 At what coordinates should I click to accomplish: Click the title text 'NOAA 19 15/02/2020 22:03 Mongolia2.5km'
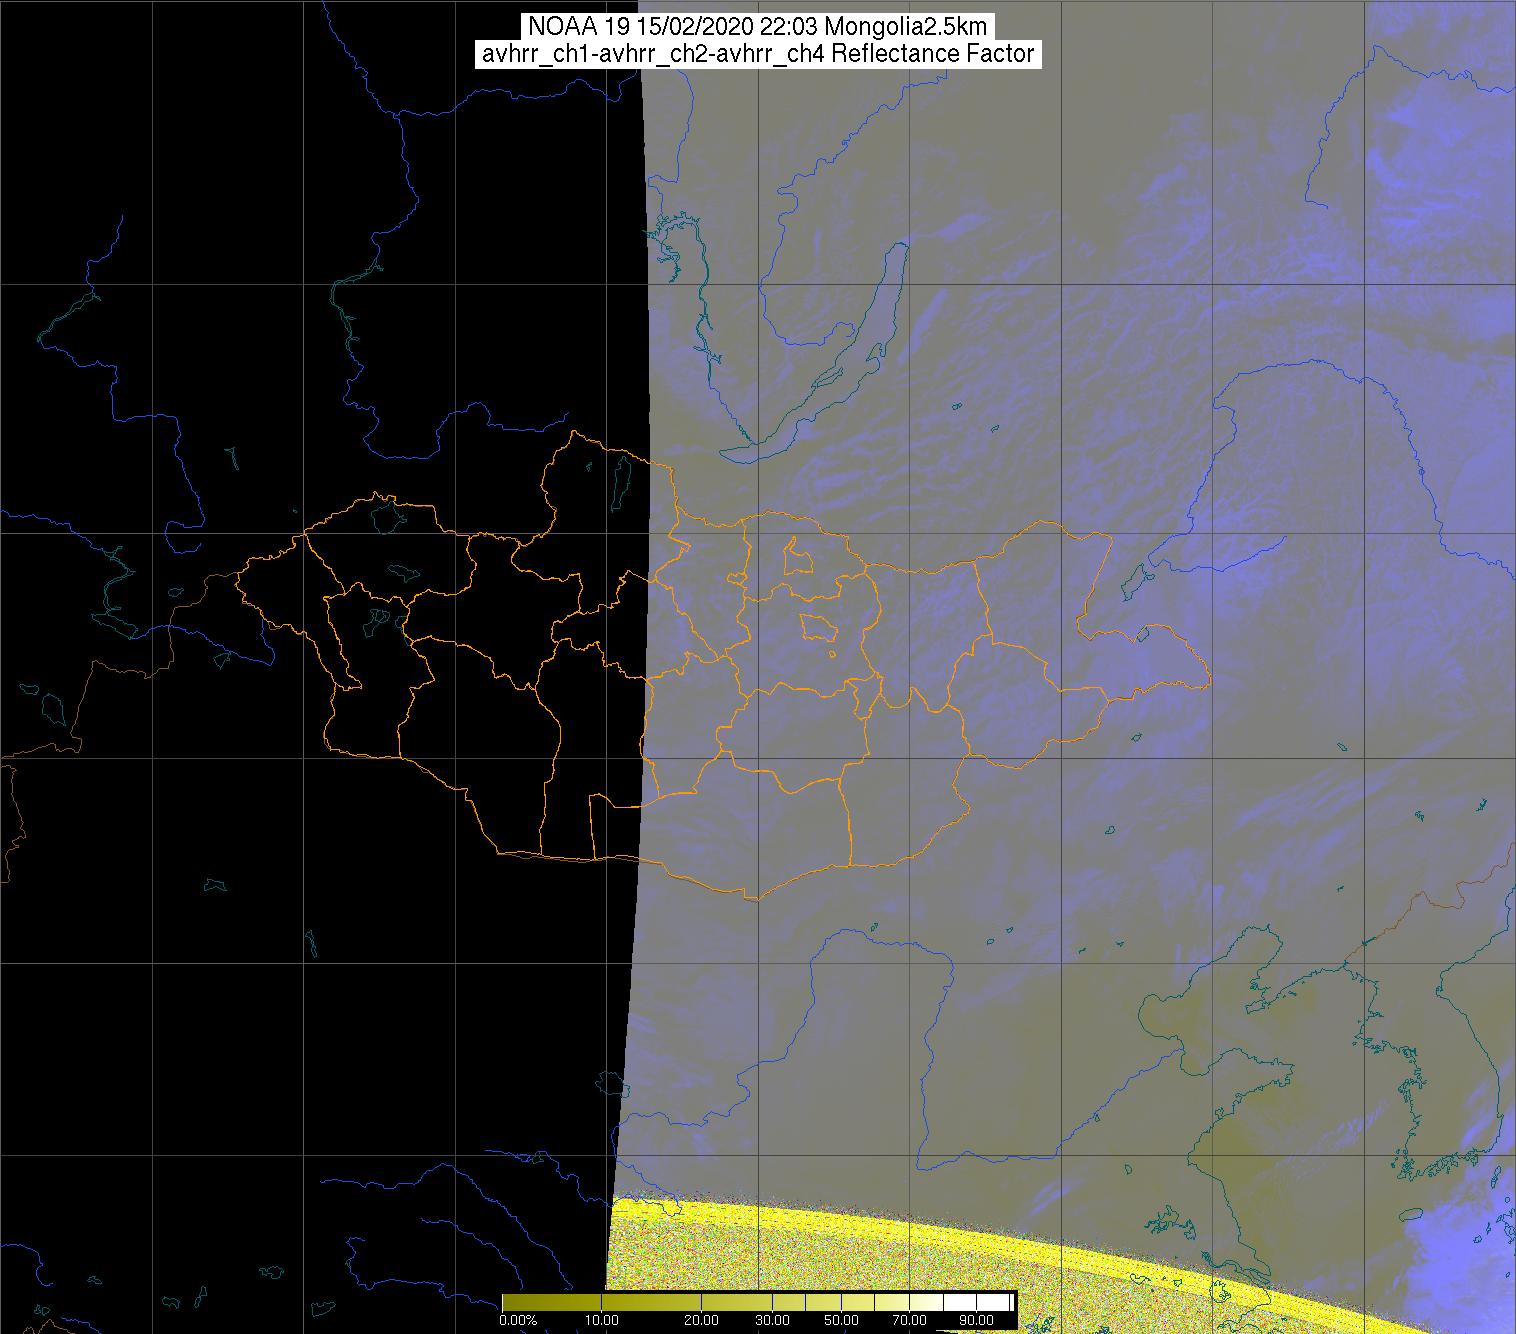[758, 26]
